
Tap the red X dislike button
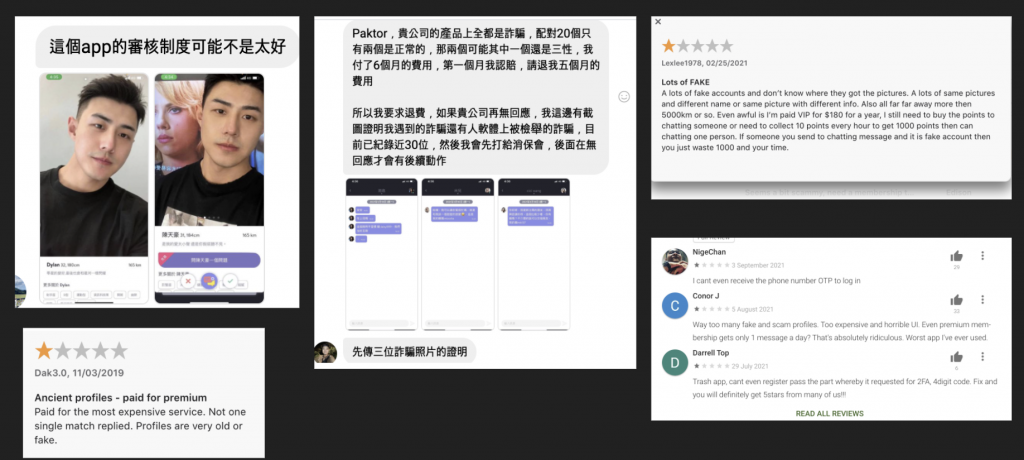(x=187, y=283)
